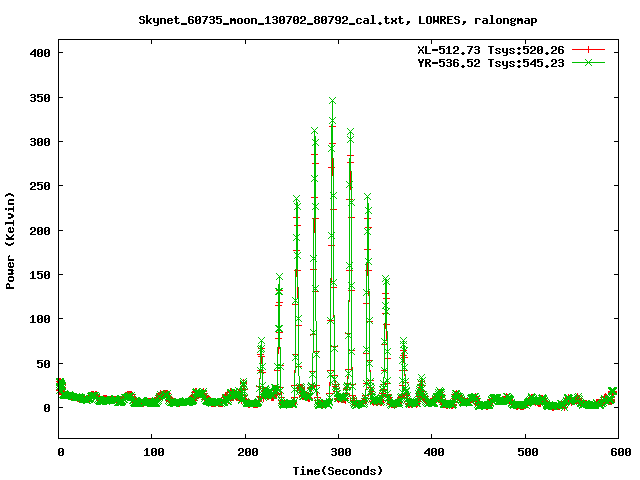Click the 400 tick label on power axis
Image resolution: width=640 pixels, height=480 pixels.
[x=40, y=53]
